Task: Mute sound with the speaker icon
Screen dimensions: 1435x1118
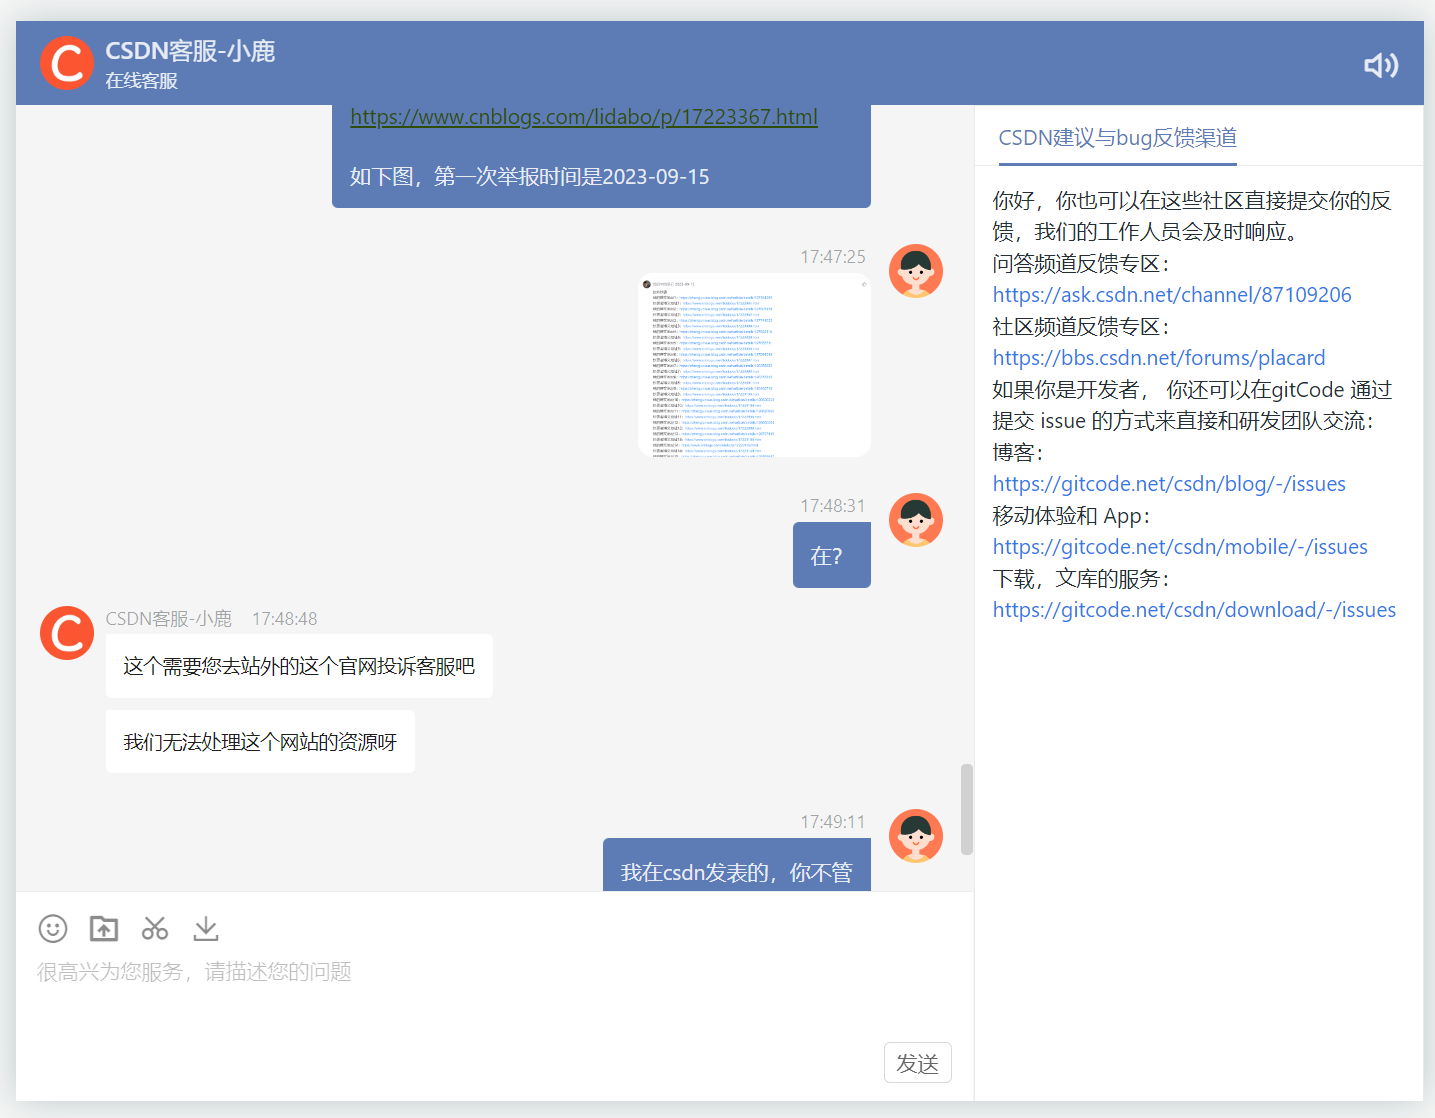Action: point(1381,65)
